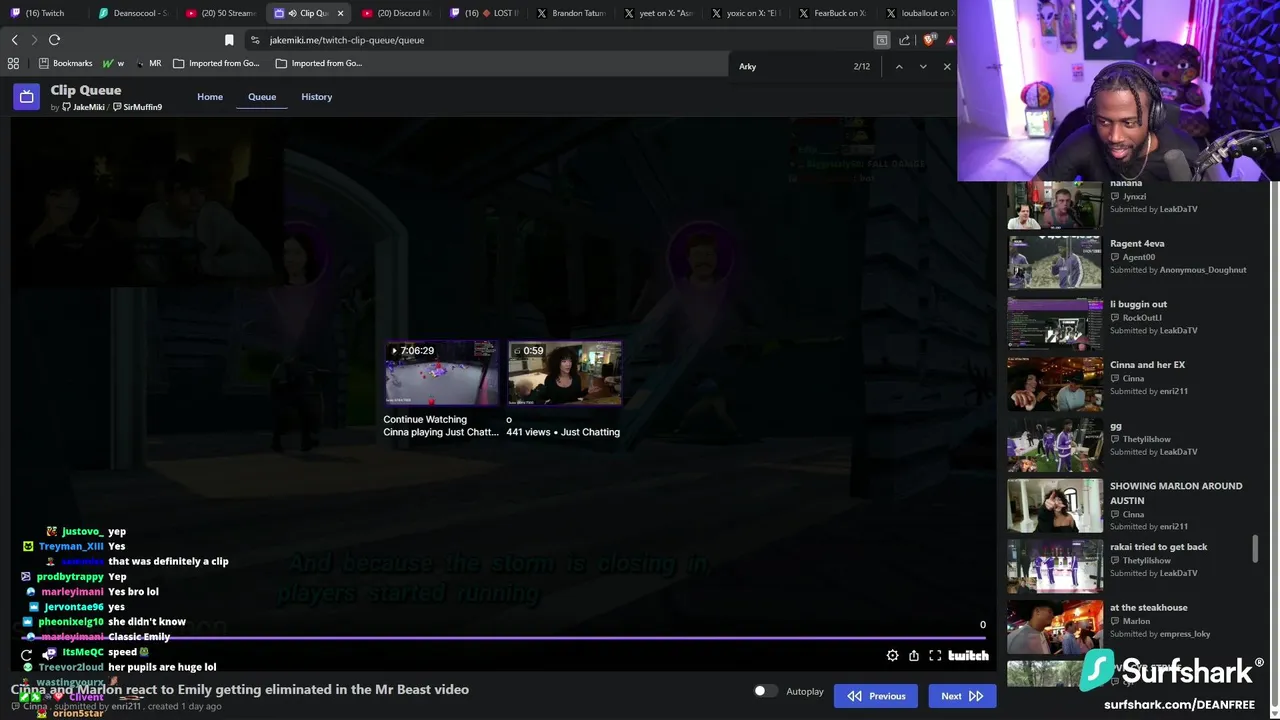Select the Cinna and her EX clip
The width and height of the screenshot is (1280, 720).
tap(1128, 384)
